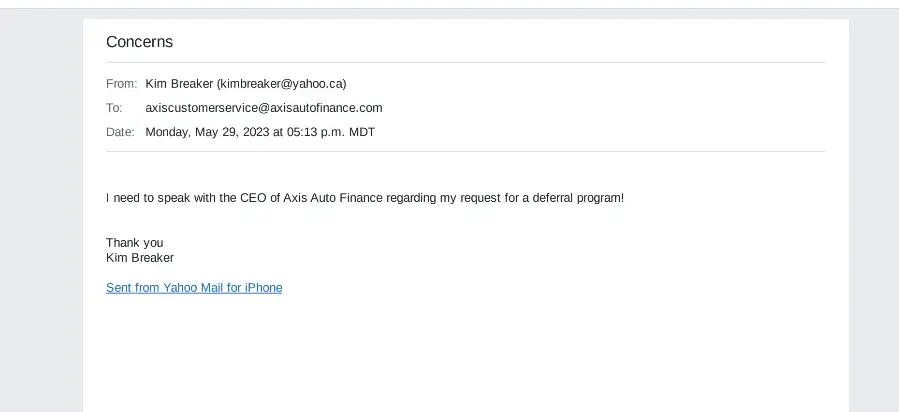Click the word "iPhone" in the Yahoo Mail link
The width and height of the screenshot is (899, 412).
tap(264, 288)
